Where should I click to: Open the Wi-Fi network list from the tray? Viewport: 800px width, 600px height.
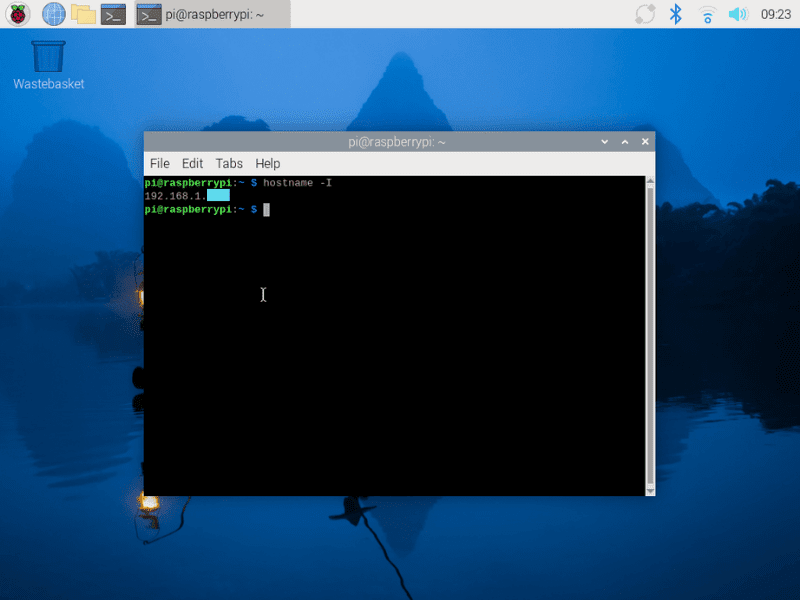coord(706,14)
